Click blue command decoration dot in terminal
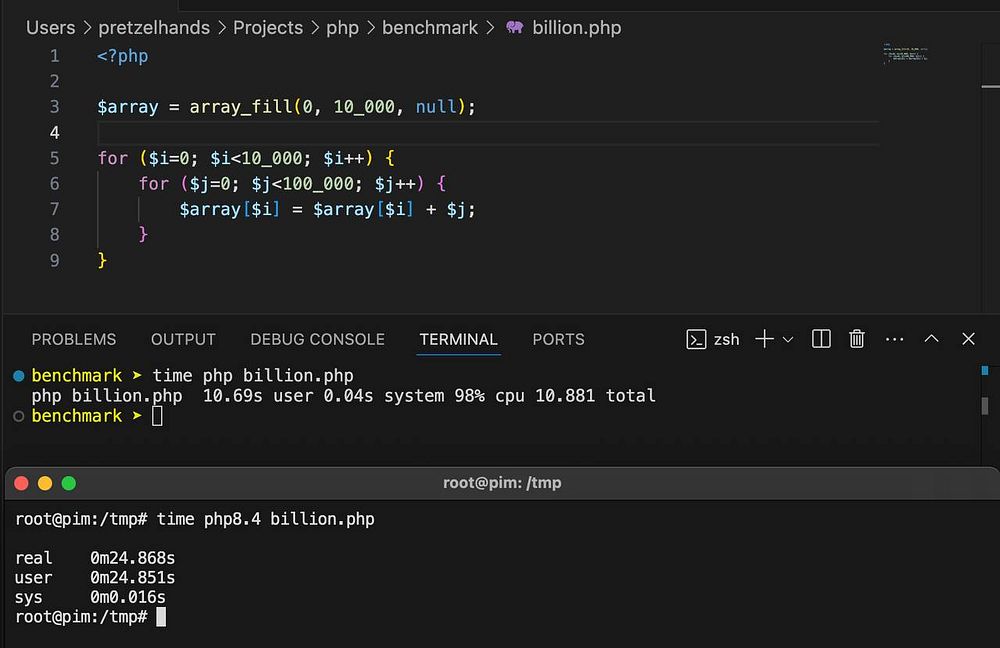Viewport: 1000px width, 648px height. pyautogui.click(x=18, y=376)
